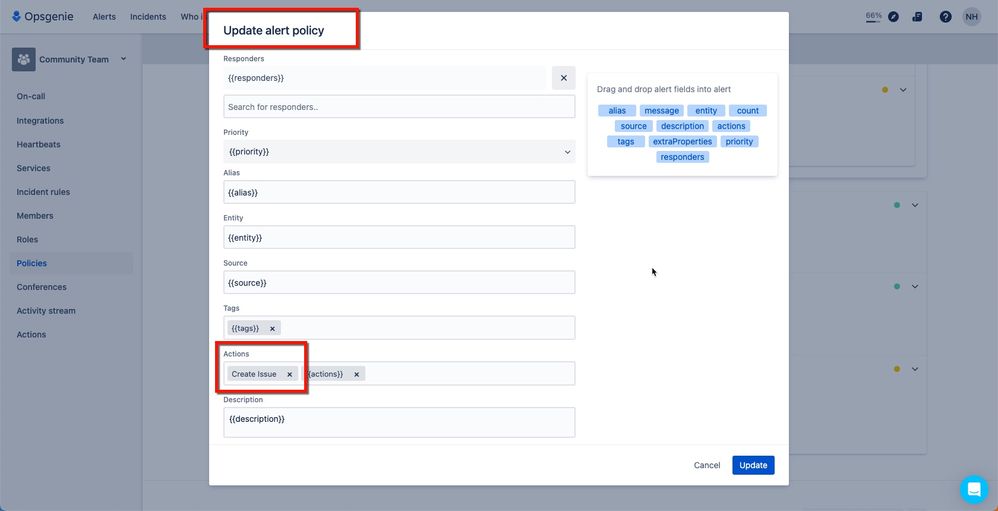Open the Priority dropdown
Viewport: 998px width, 511px height.
coord(399,152)
